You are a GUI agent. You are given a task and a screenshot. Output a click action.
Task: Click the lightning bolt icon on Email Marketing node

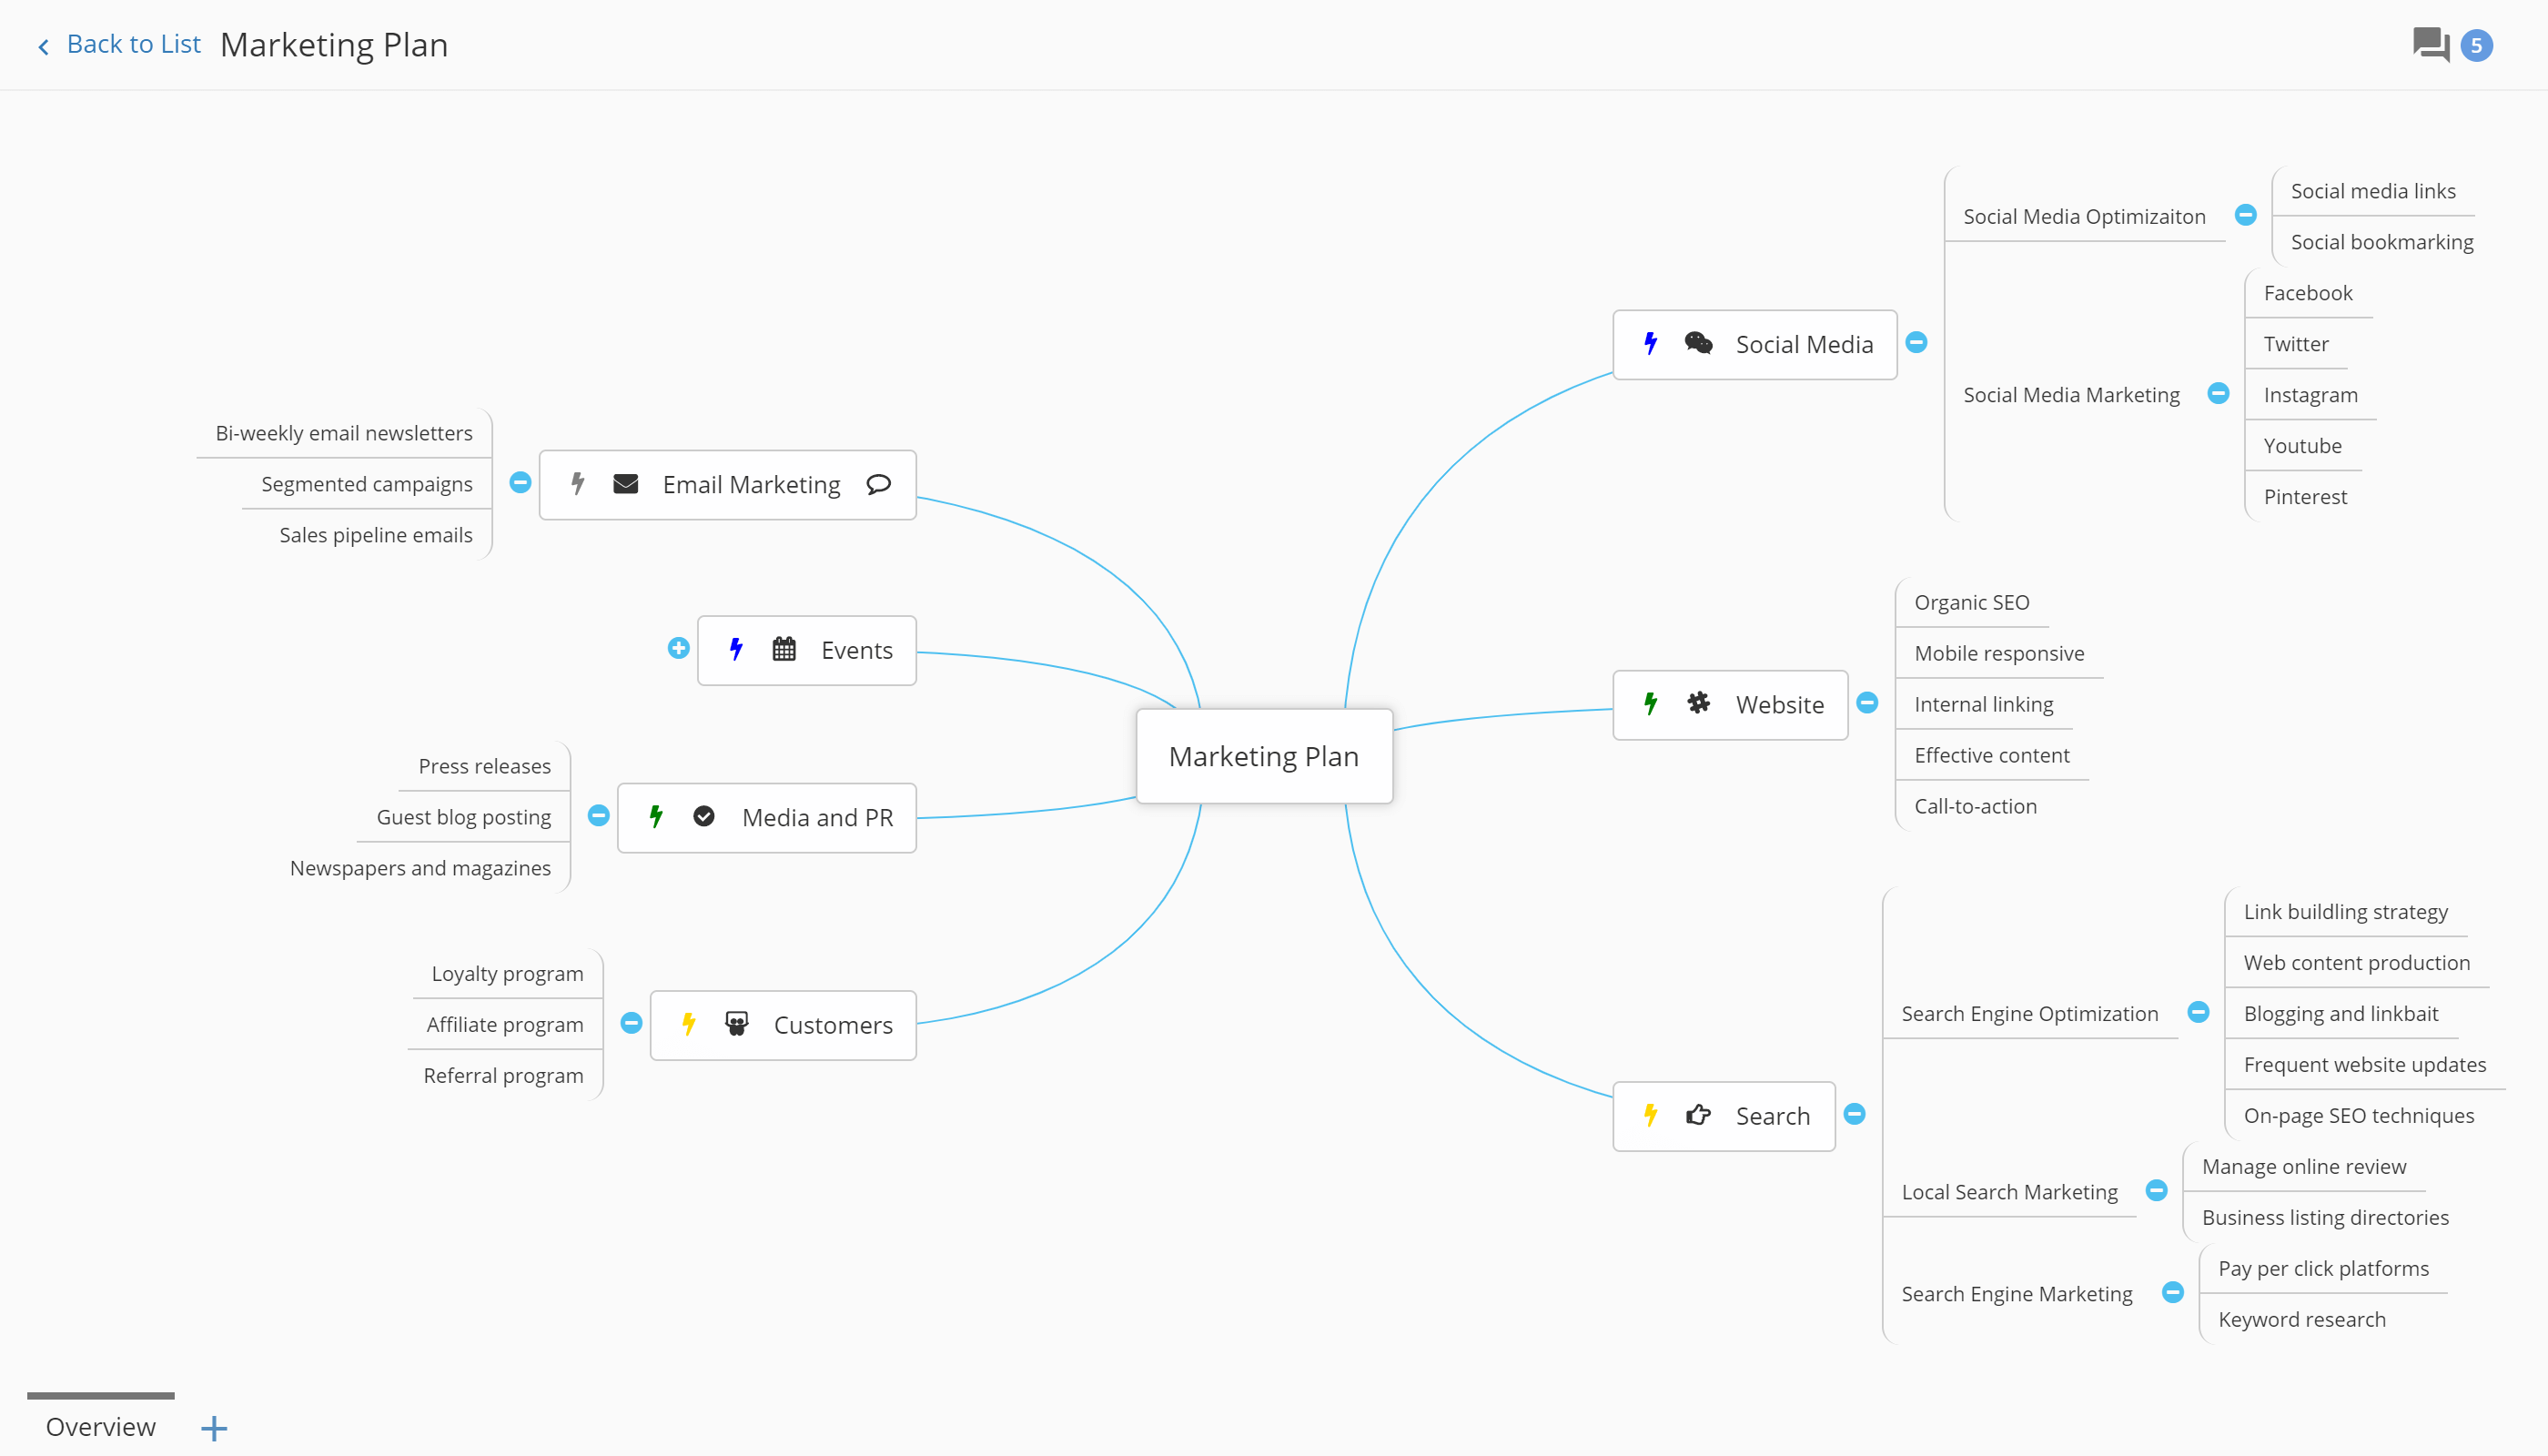click(x=578, y=483)
